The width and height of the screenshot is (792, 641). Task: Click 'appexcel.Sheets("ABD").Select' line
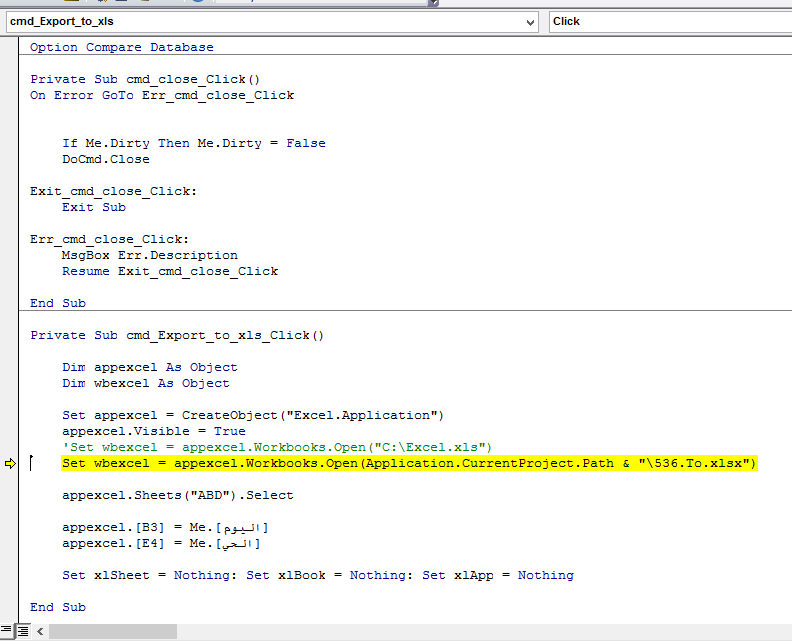tap(178, 496)
